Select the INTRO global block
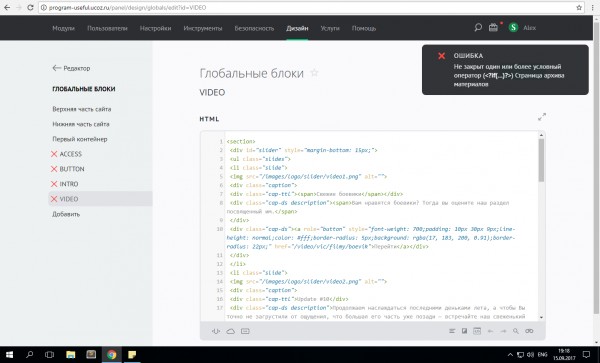Viewport: 600px width, 363px height. [69, 184]
